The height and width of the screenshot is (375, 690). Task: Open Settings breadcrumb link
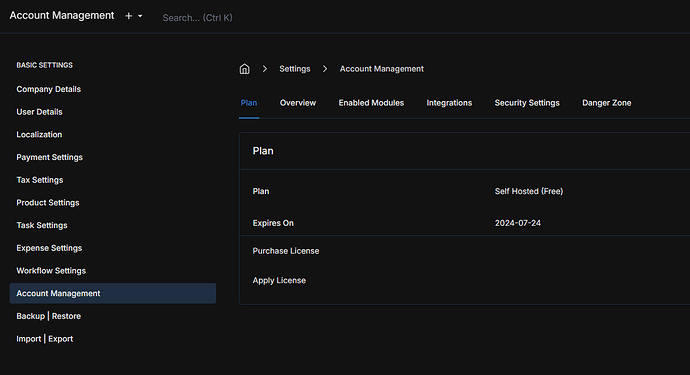(294, 69)
